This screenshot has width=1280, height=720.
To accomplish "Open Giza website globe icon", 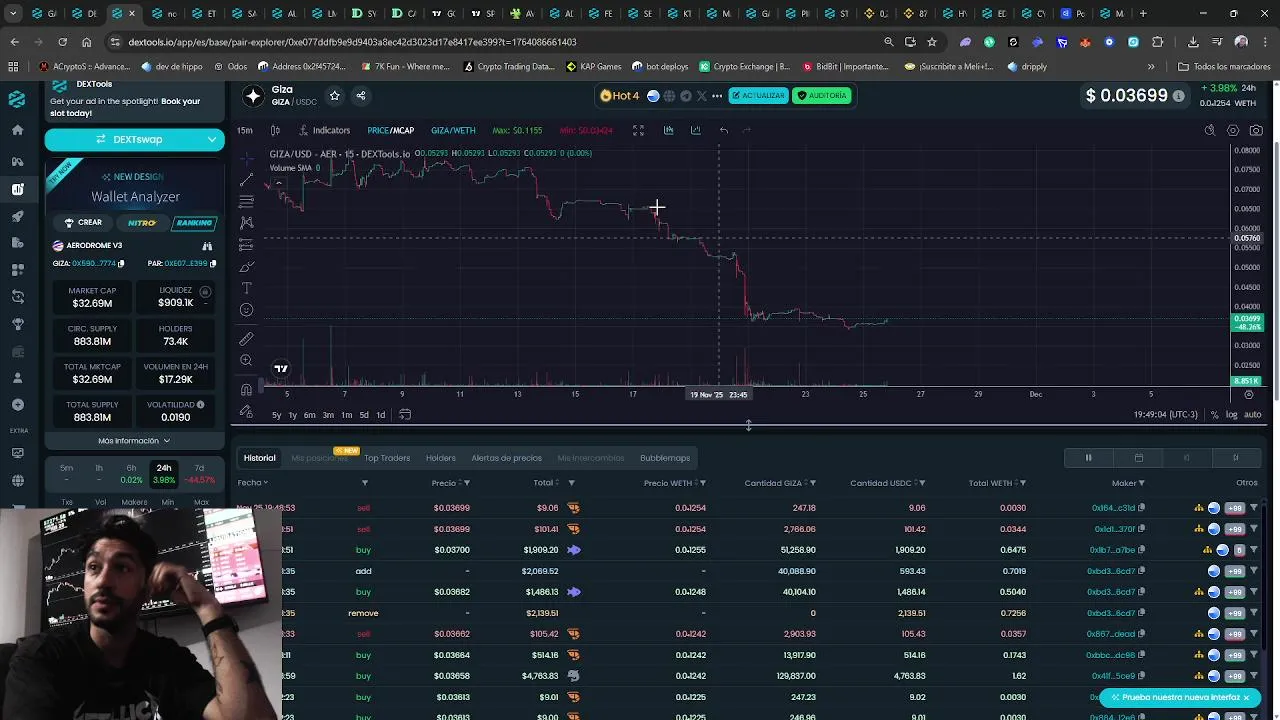I will (669, 96).
